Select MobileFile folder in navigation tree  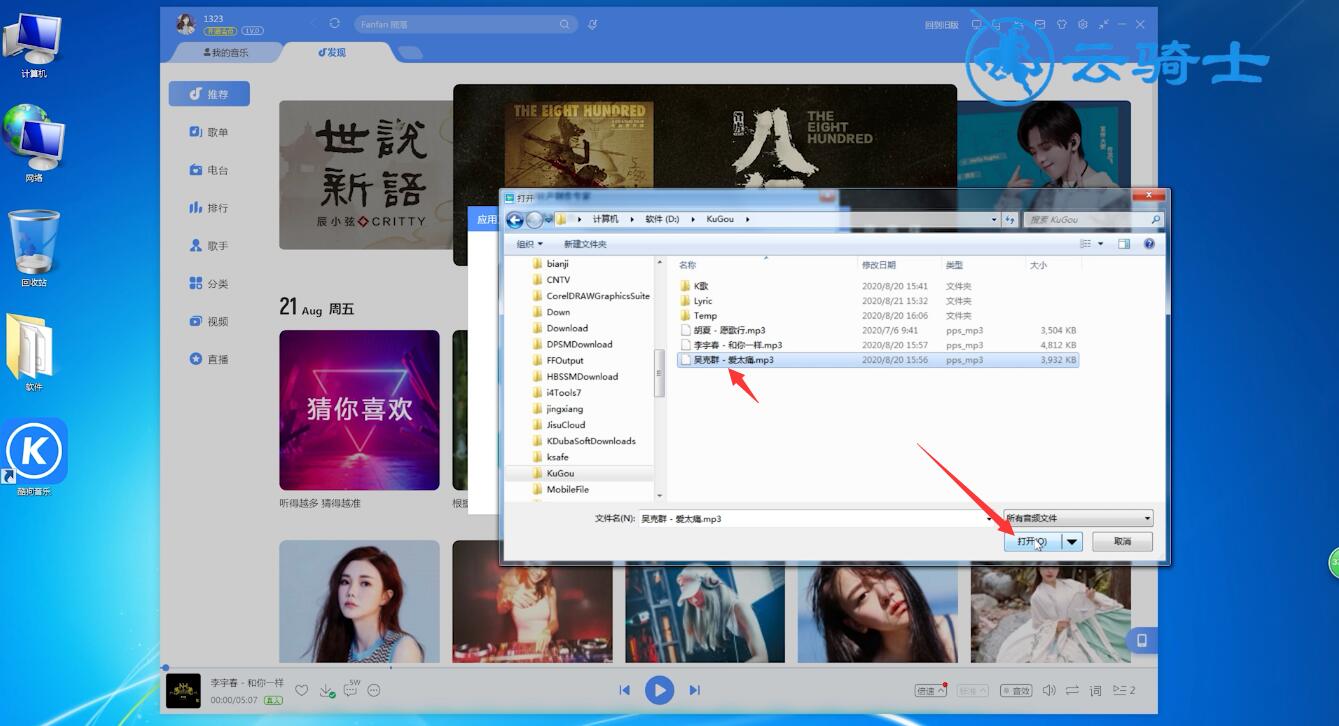(567, 489)
